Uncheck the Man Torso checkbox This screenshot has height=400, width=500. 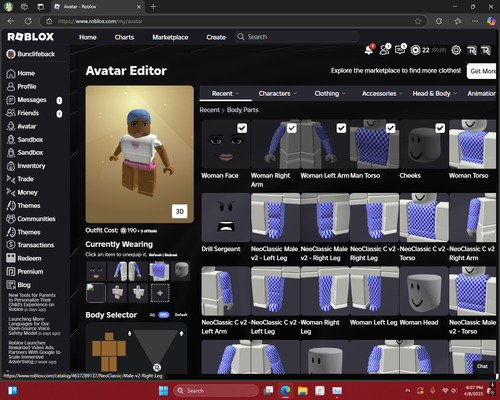[391, 128]
